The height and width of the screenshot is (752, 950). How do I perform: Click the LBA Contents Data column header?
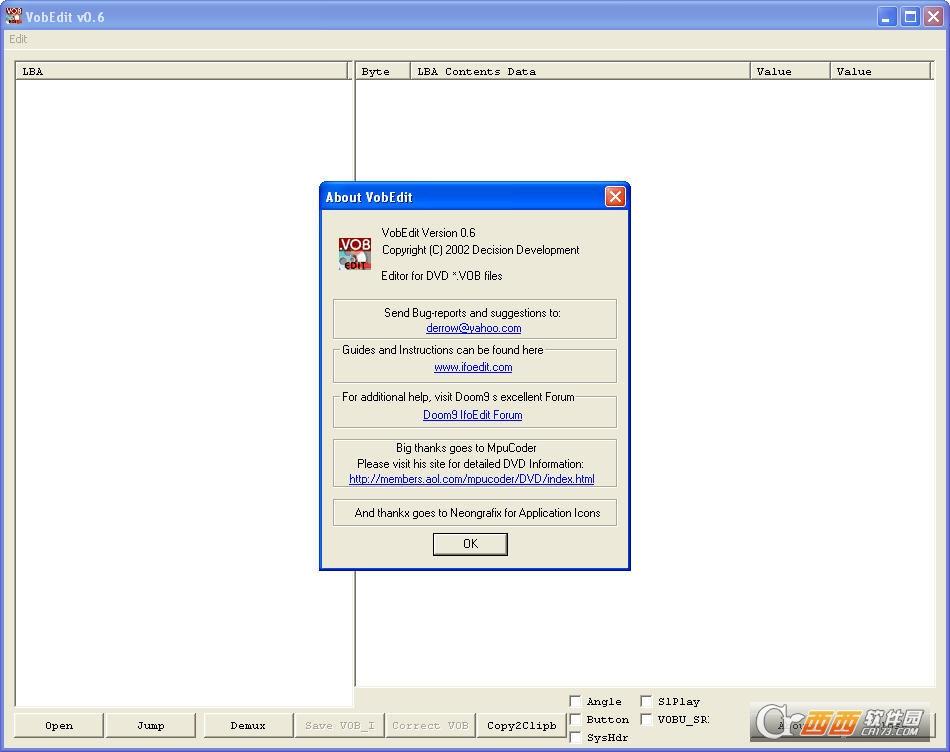(x=580, y=71)
